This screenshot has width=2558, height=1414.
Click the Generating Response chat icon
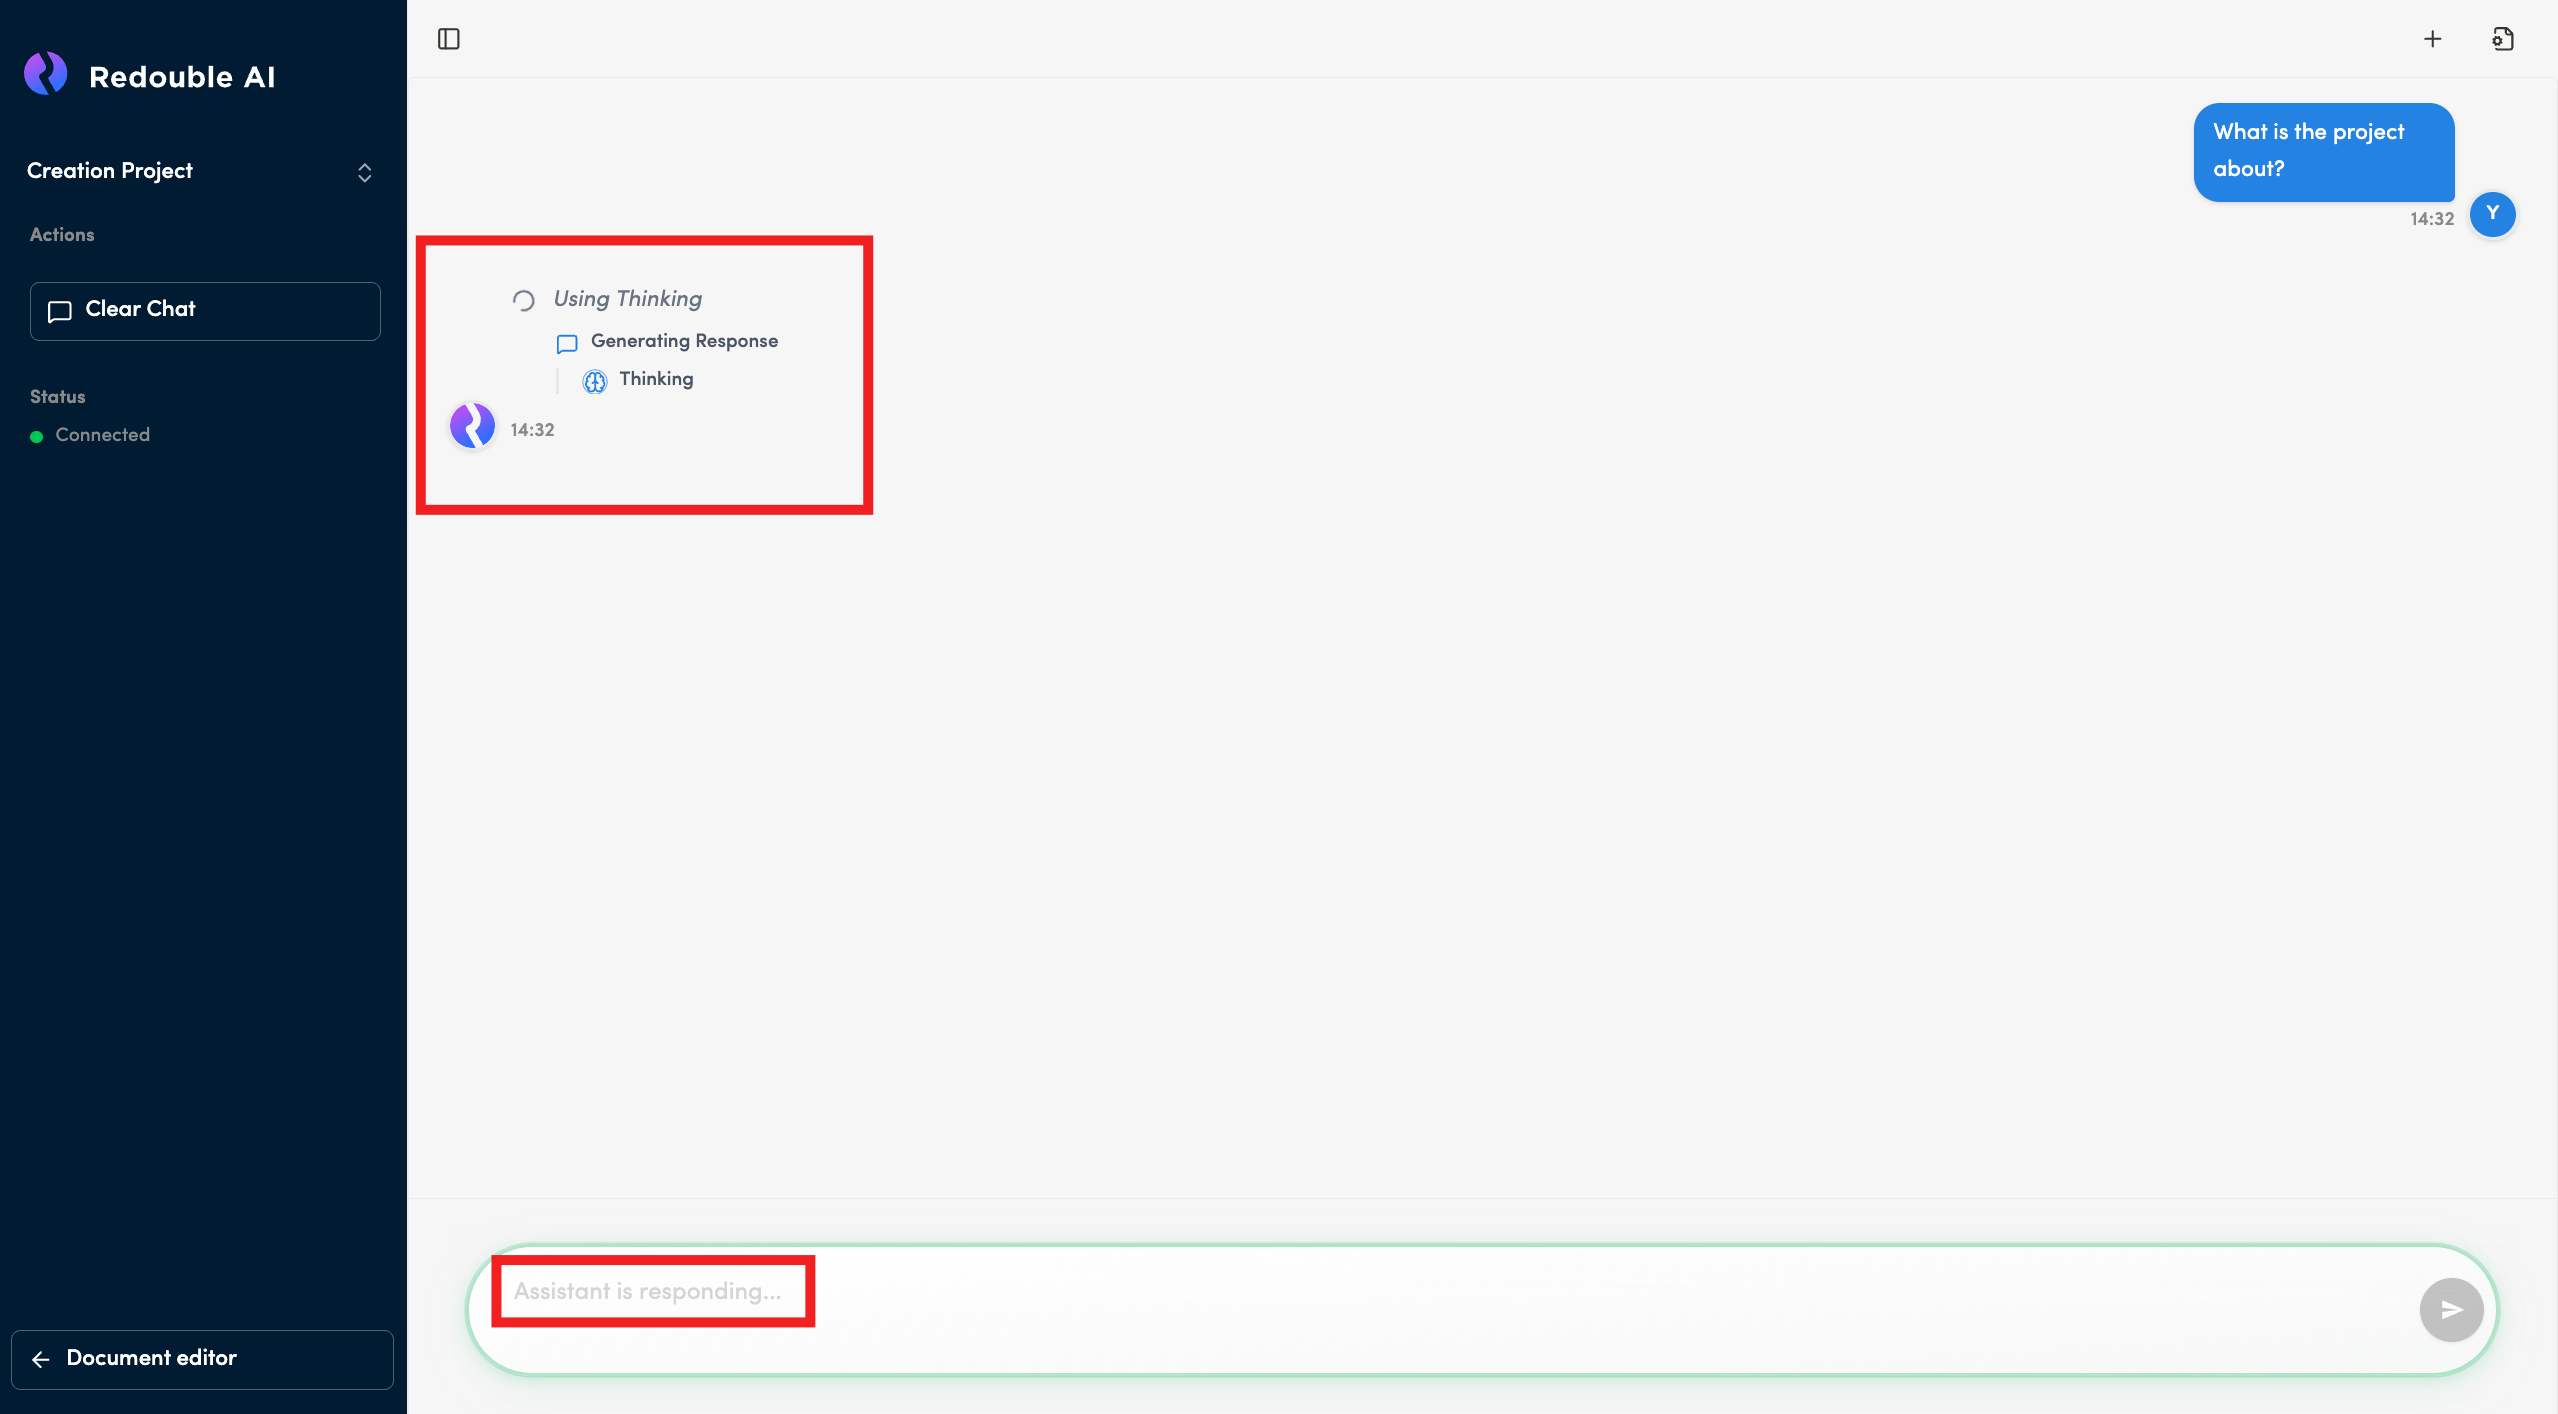[x=567, y=344]
